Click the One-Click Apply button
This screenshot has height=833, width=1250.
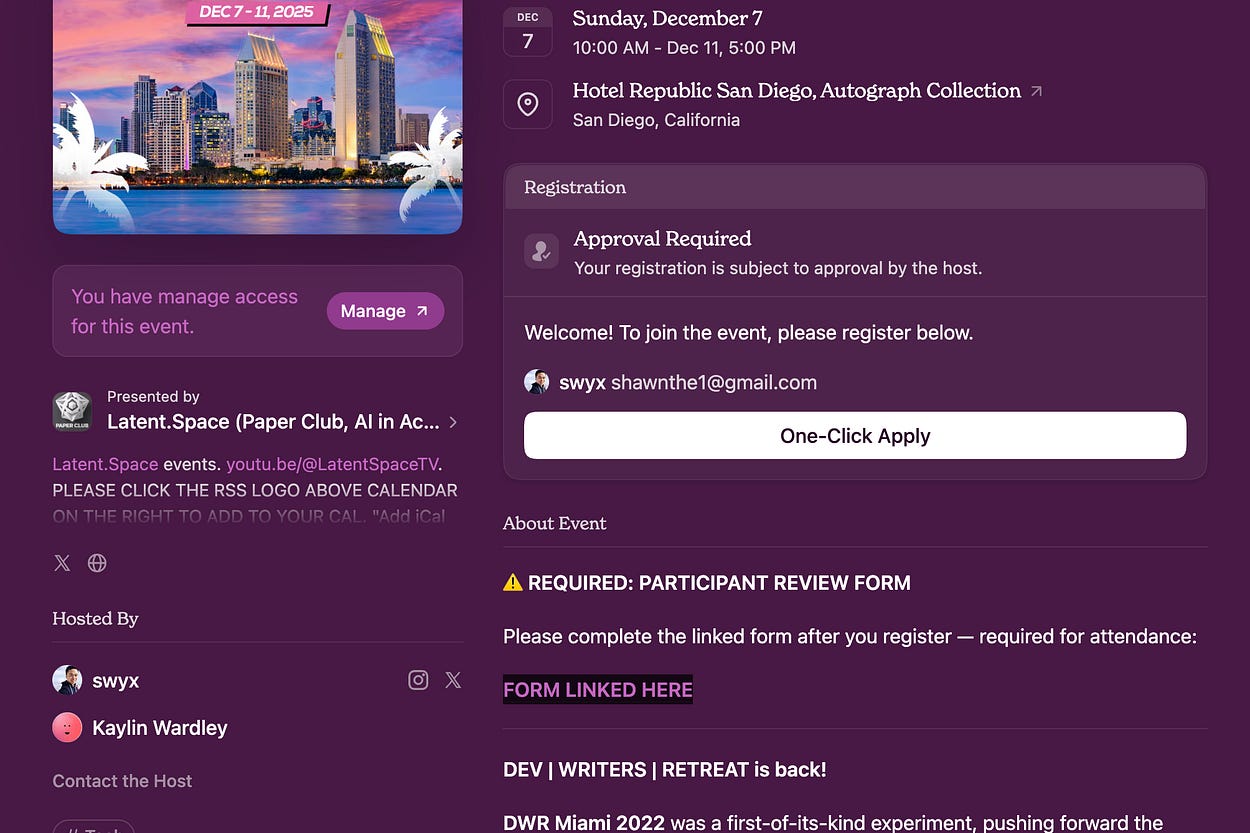coord(855,436)
